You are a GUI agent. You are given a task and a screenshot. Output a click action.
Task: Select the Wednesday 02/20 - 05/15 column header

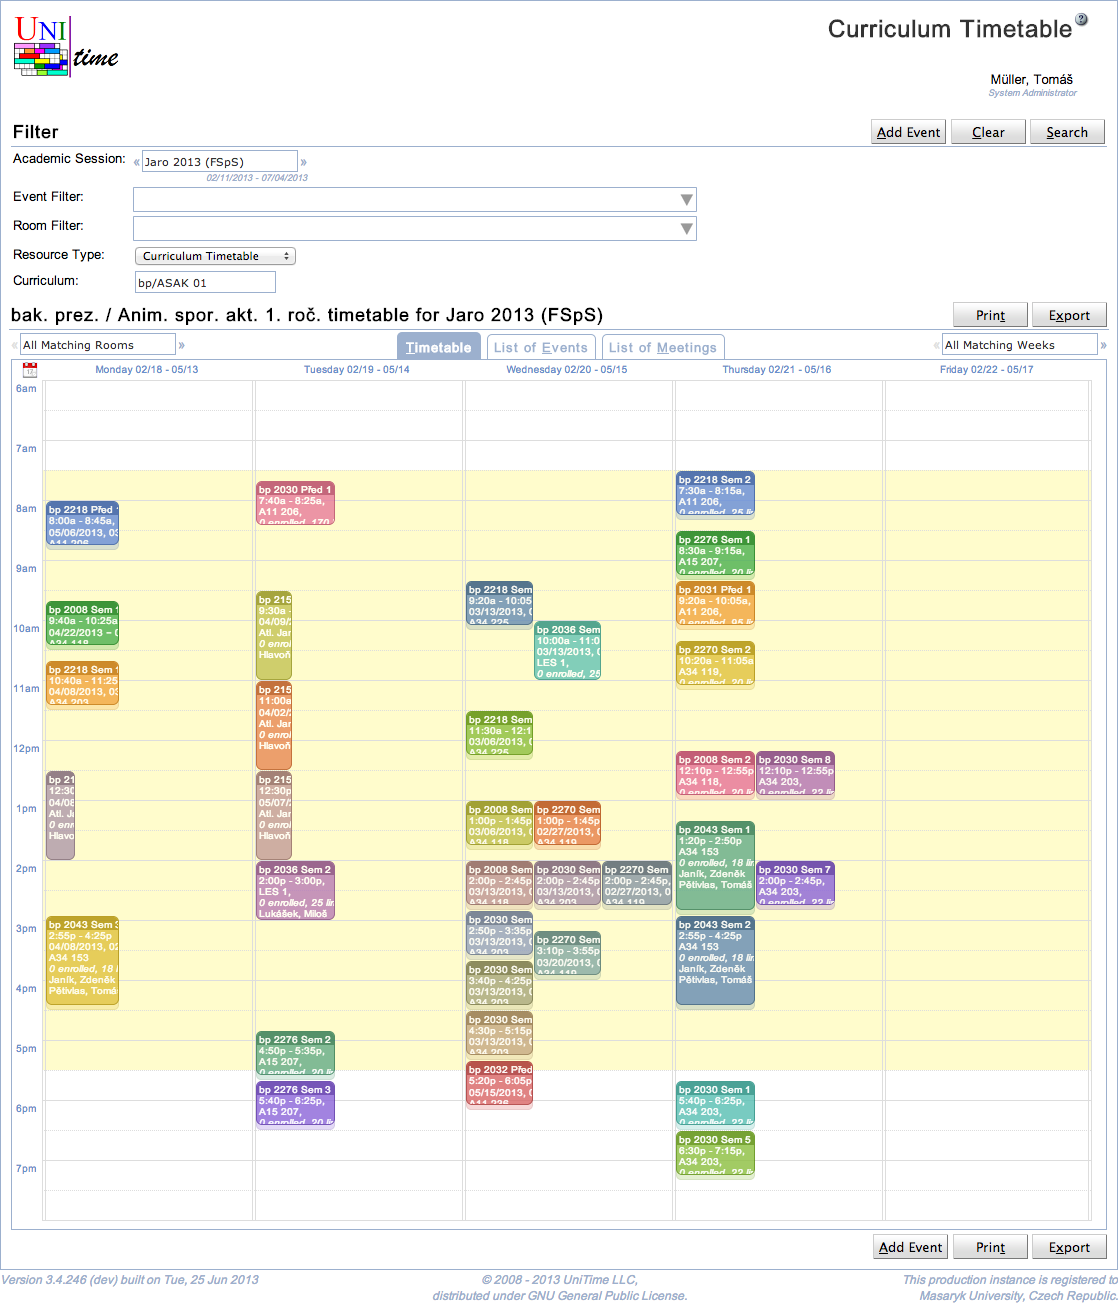tap(567, 370)
